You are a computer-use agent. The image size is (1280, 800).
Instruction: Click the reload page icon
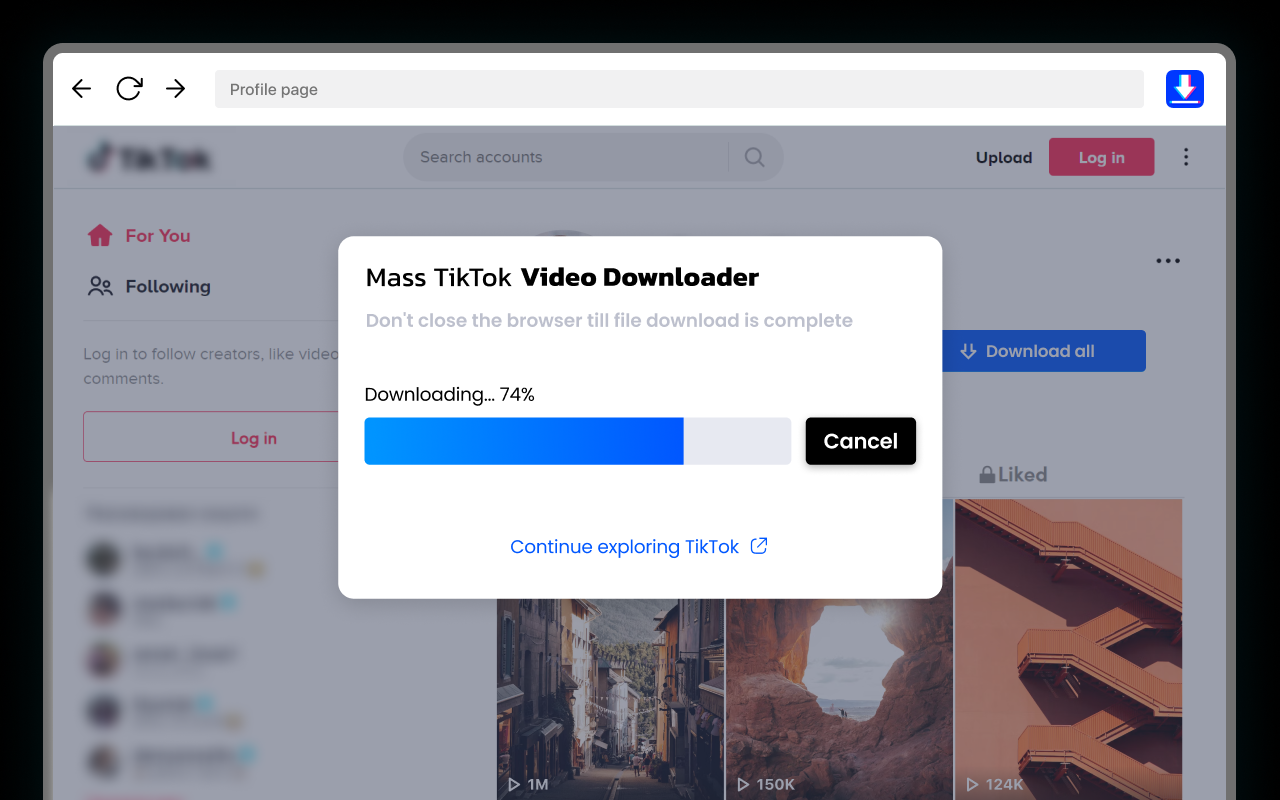(x=128, y=88)
